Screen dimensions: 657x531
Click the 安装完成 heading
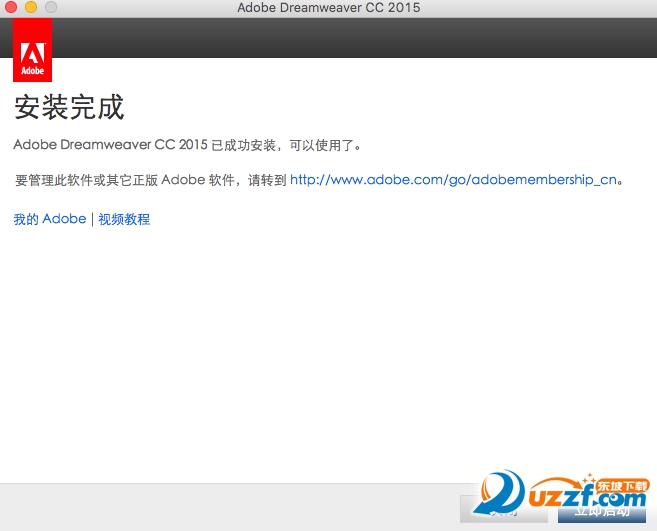[x=69, y=107]
